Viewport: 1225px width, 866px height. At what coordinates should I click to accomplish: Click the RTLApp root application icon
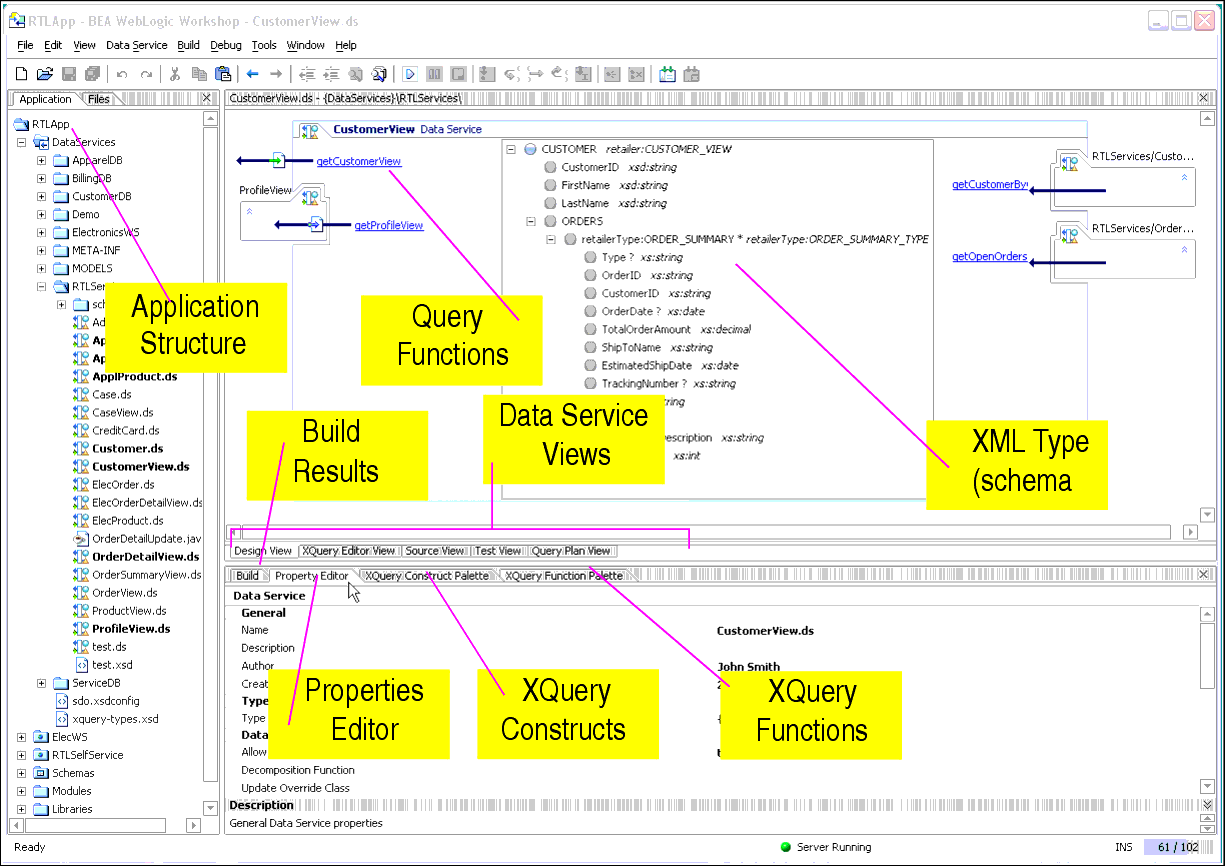point(21,124)
